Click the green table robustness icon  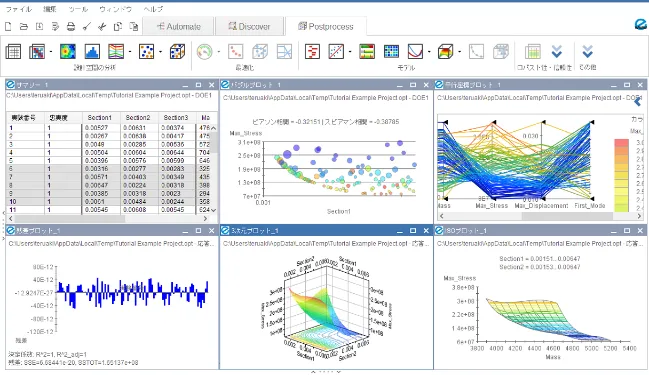(x=533, y=52)
